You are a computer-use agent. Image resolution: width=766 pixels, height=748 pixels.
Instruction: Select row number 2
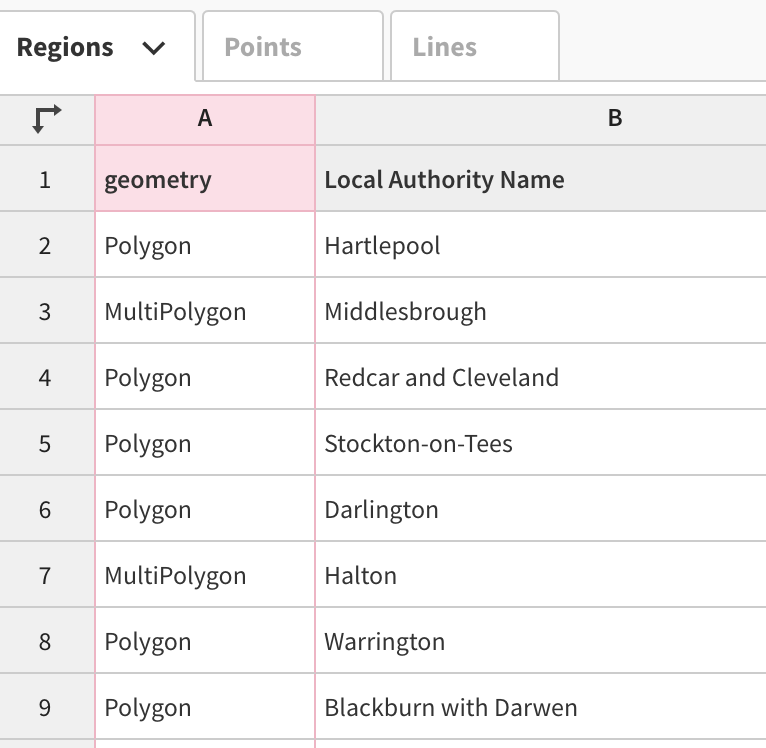click(47, 244)
